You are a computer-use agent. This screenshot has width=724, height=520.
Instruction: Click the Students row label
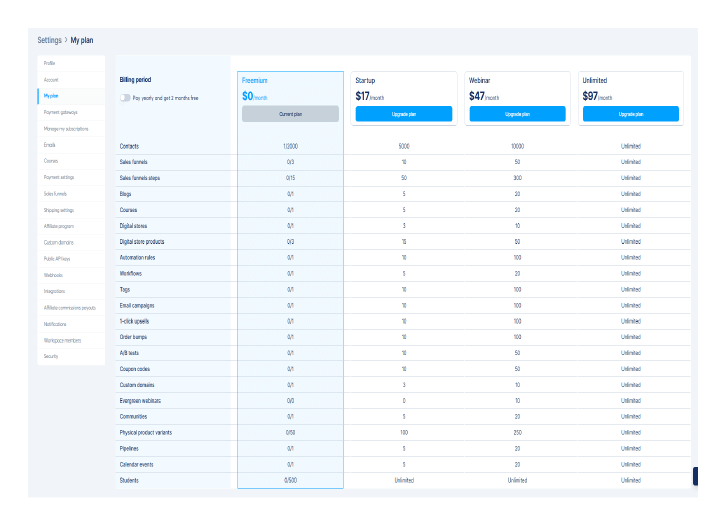[x=129, y=480]
